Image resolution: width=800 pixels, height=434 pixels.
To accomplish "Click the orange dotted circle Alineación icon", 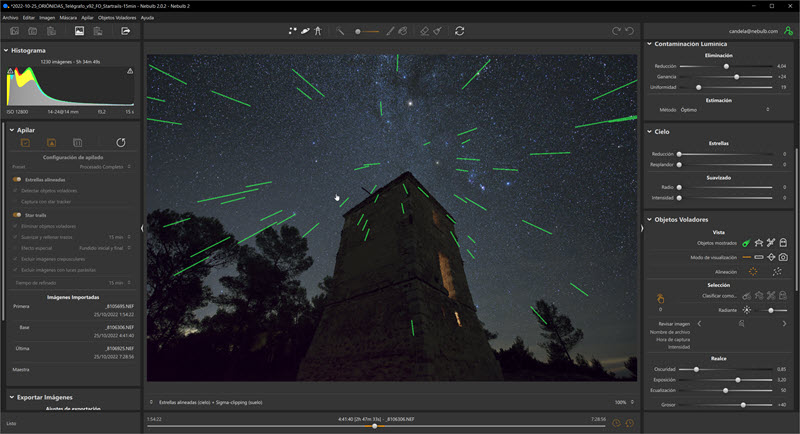I will tap(753, 272).
